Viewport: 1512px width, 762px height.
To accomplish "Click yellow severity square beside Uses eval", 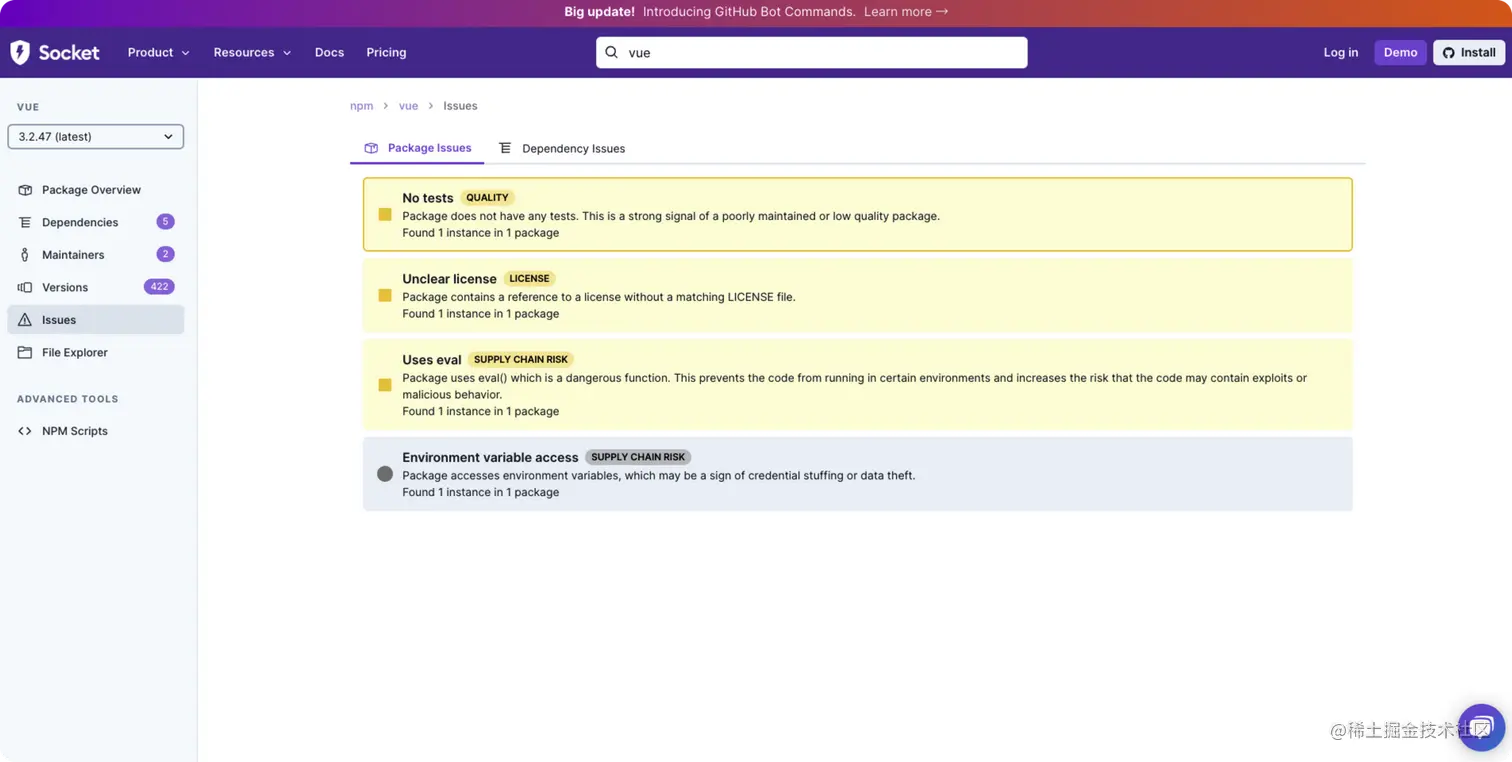I will 385,385.
